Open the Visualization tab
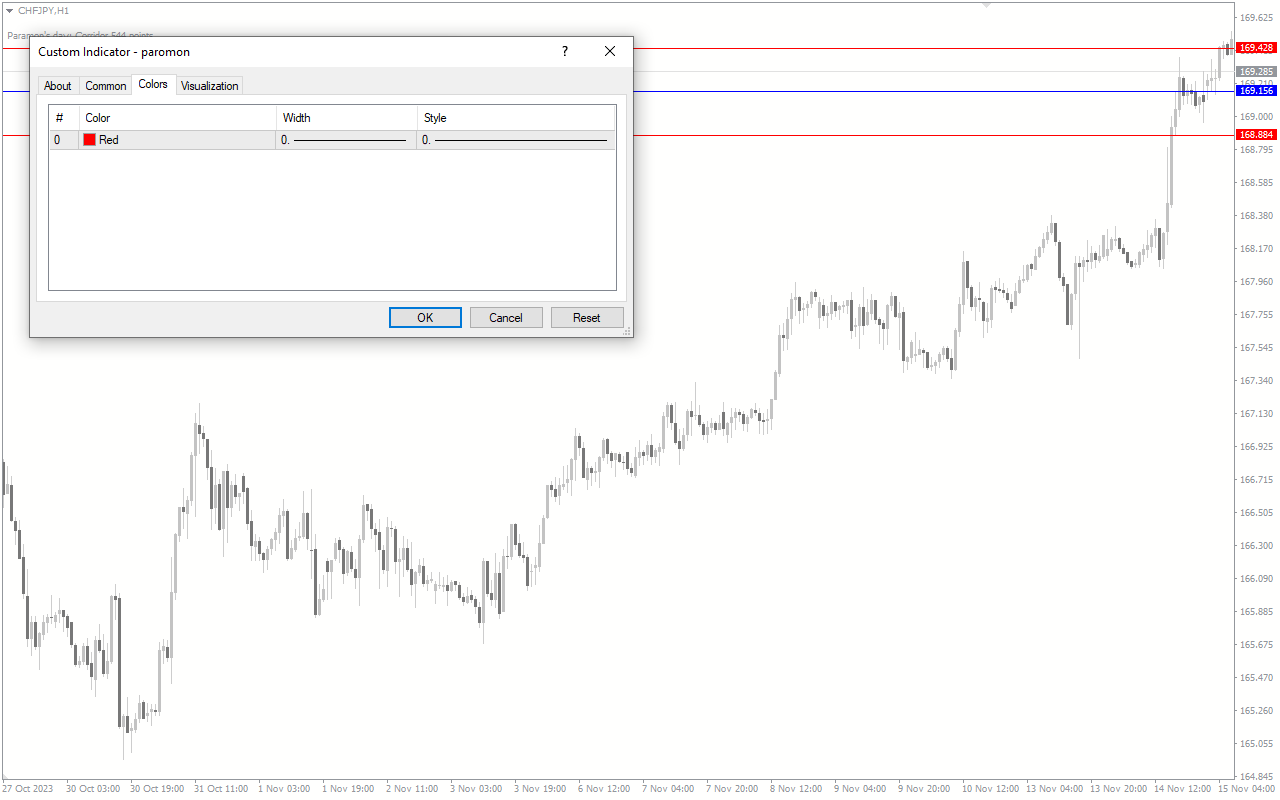The image size is (1280, 800). click(x=210, y=86)
